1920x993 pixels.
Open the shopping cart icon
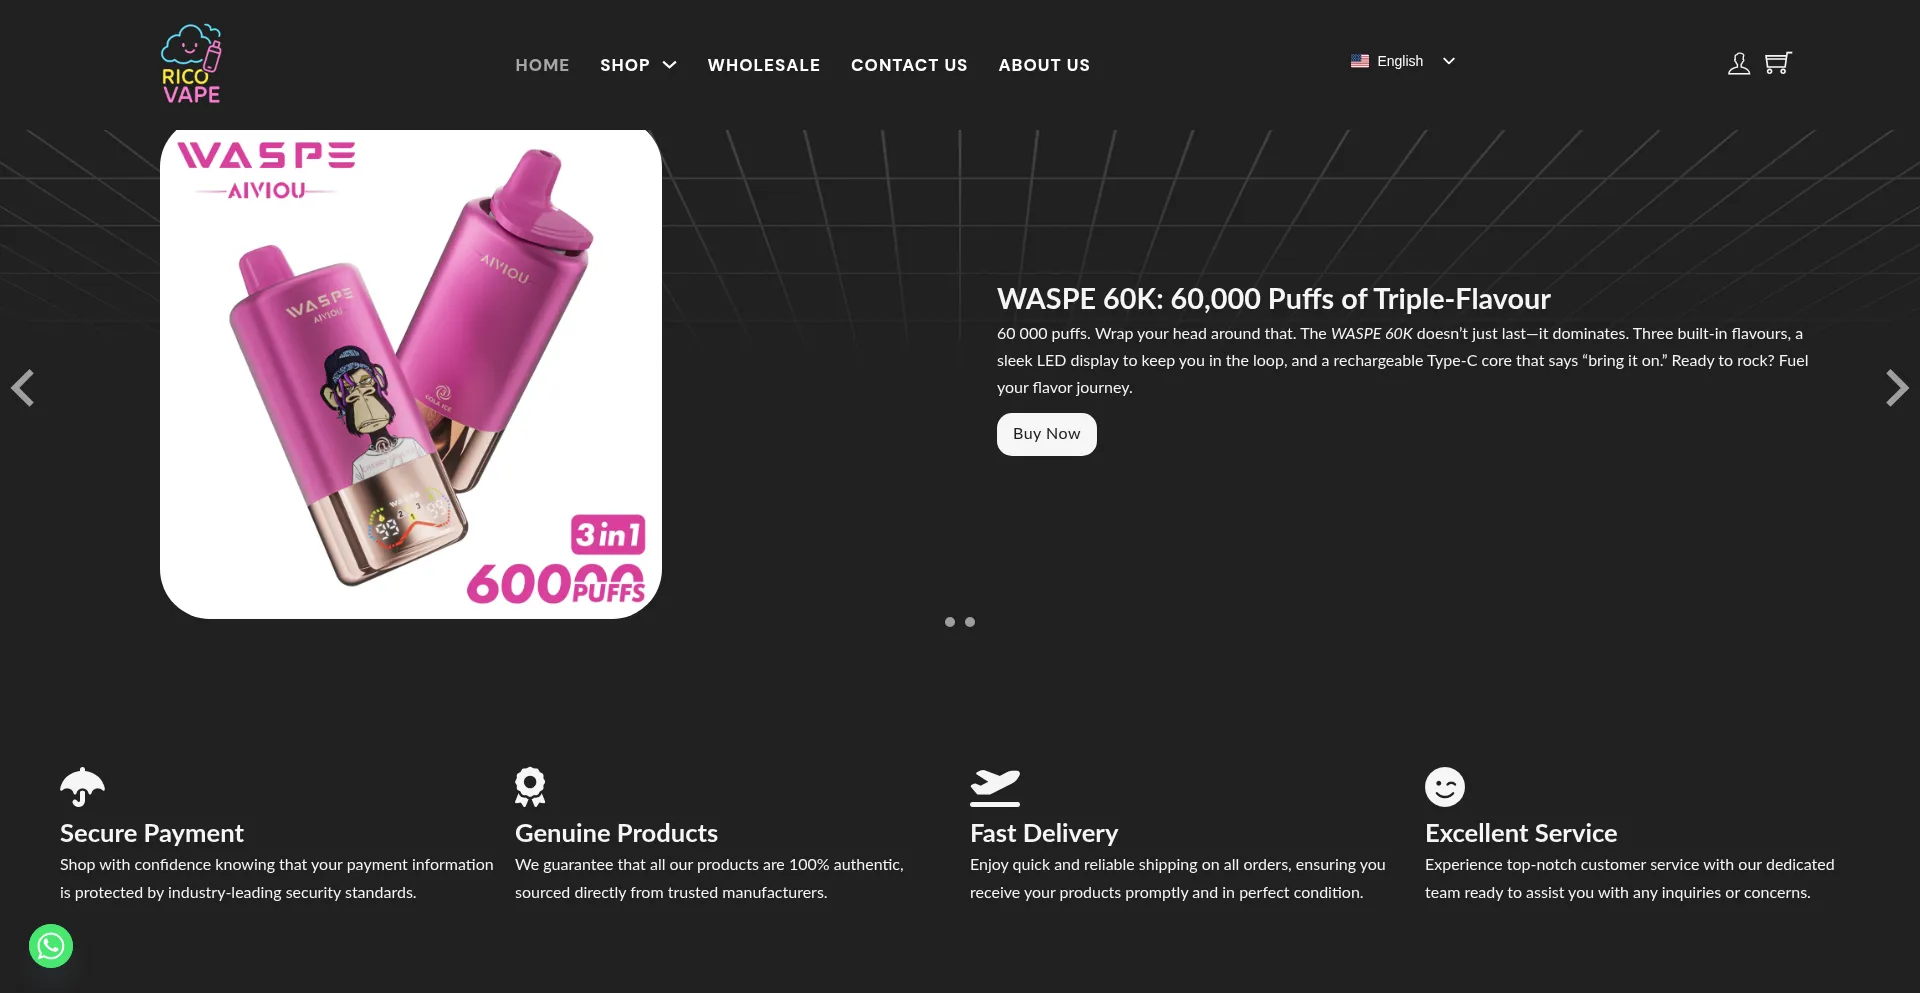(x=1778, y=63)
